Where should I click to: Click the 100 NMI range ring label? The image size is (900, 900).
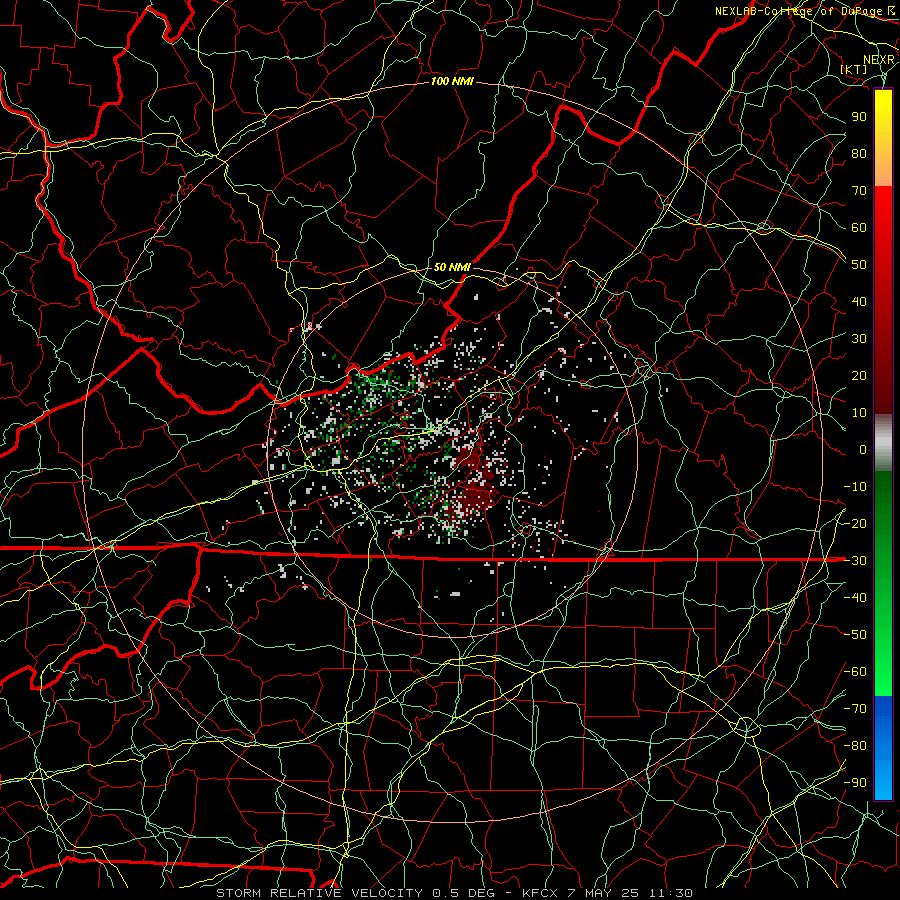[452, 82]
